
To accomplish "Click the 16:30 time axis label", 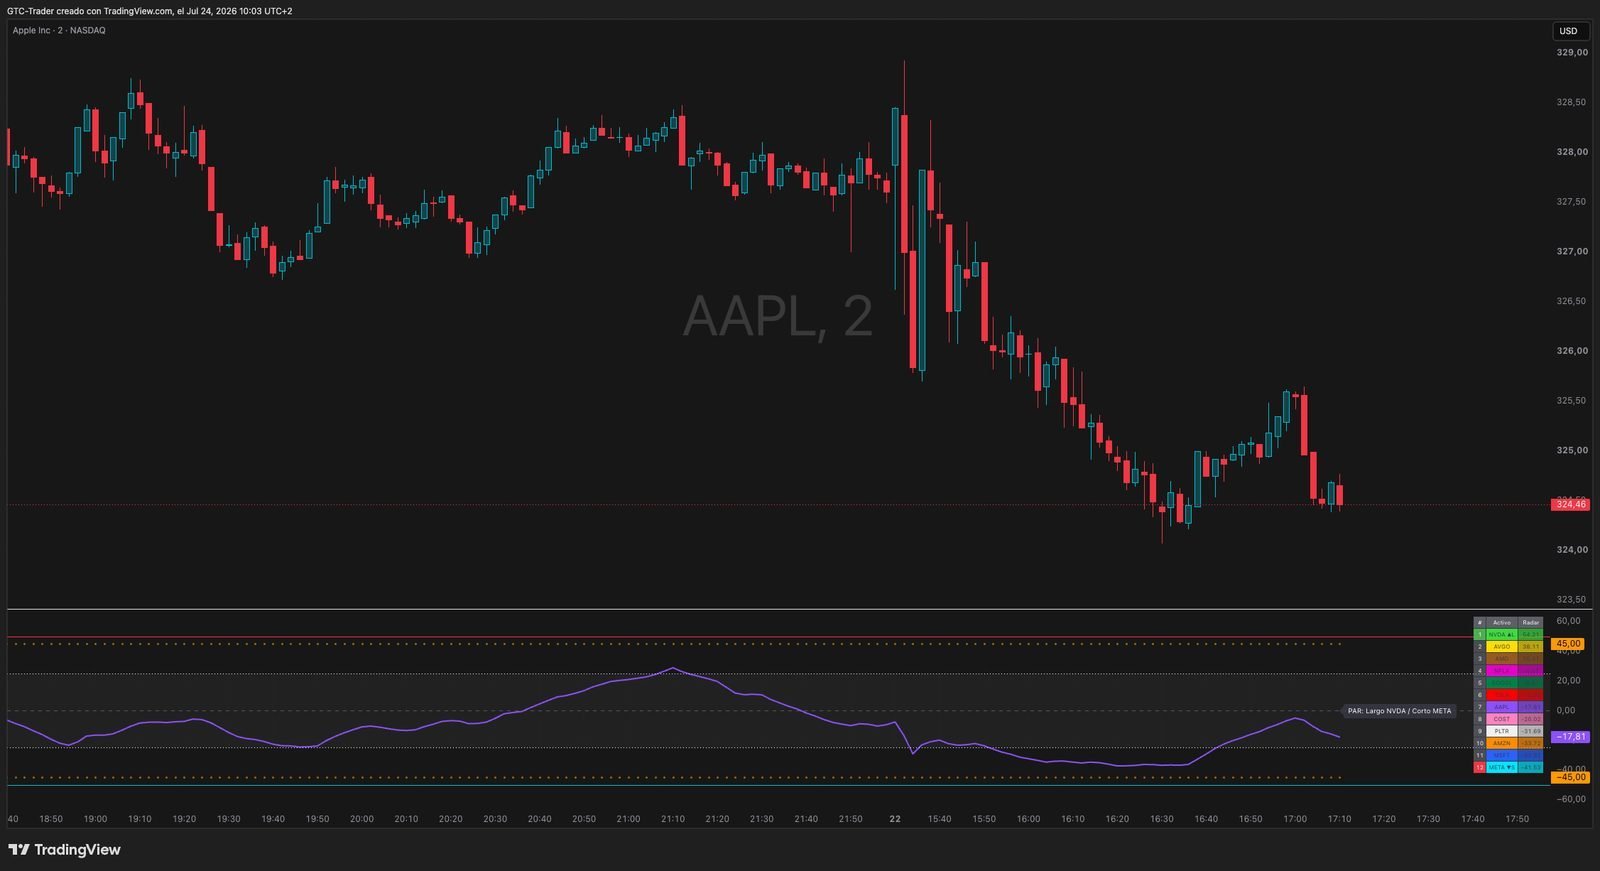I will click(1162, 819).
